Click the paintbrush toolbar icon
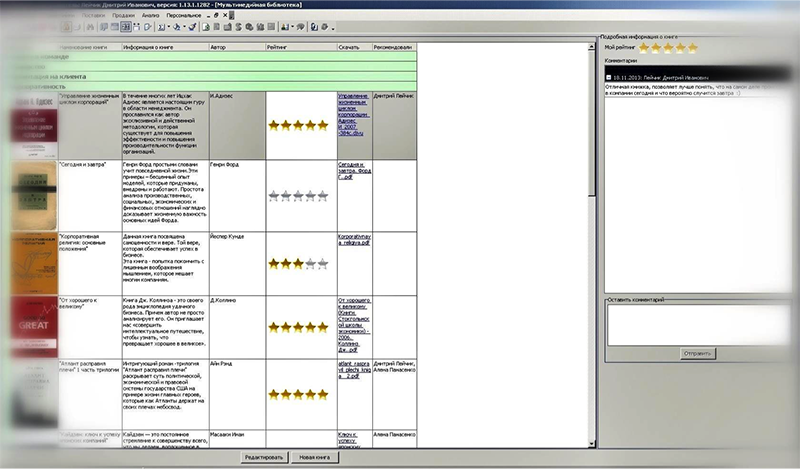800x469 pixels. click(192, 27)
